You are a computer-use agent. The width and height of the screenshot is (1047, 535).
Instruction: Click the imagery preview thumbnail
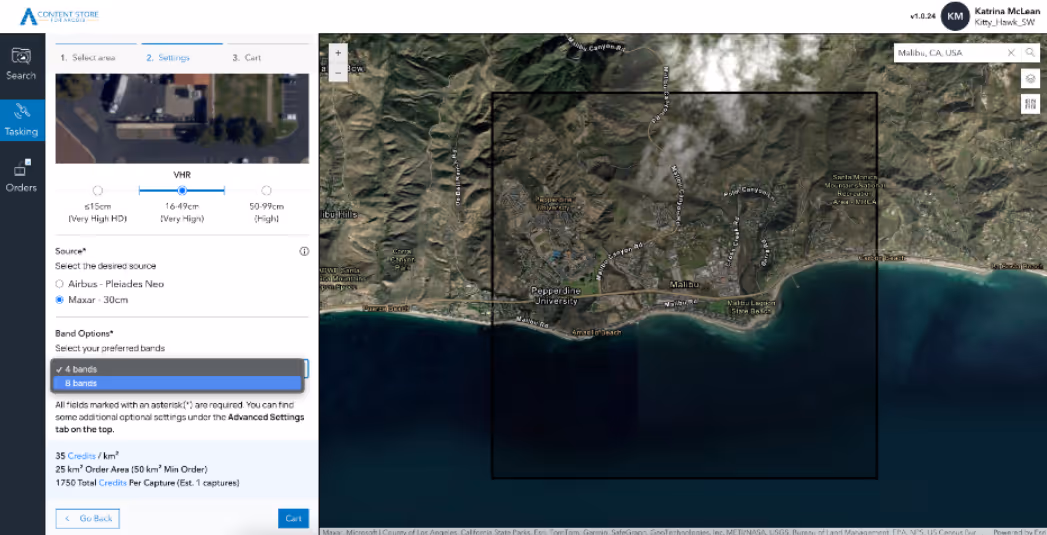point(182,118)
